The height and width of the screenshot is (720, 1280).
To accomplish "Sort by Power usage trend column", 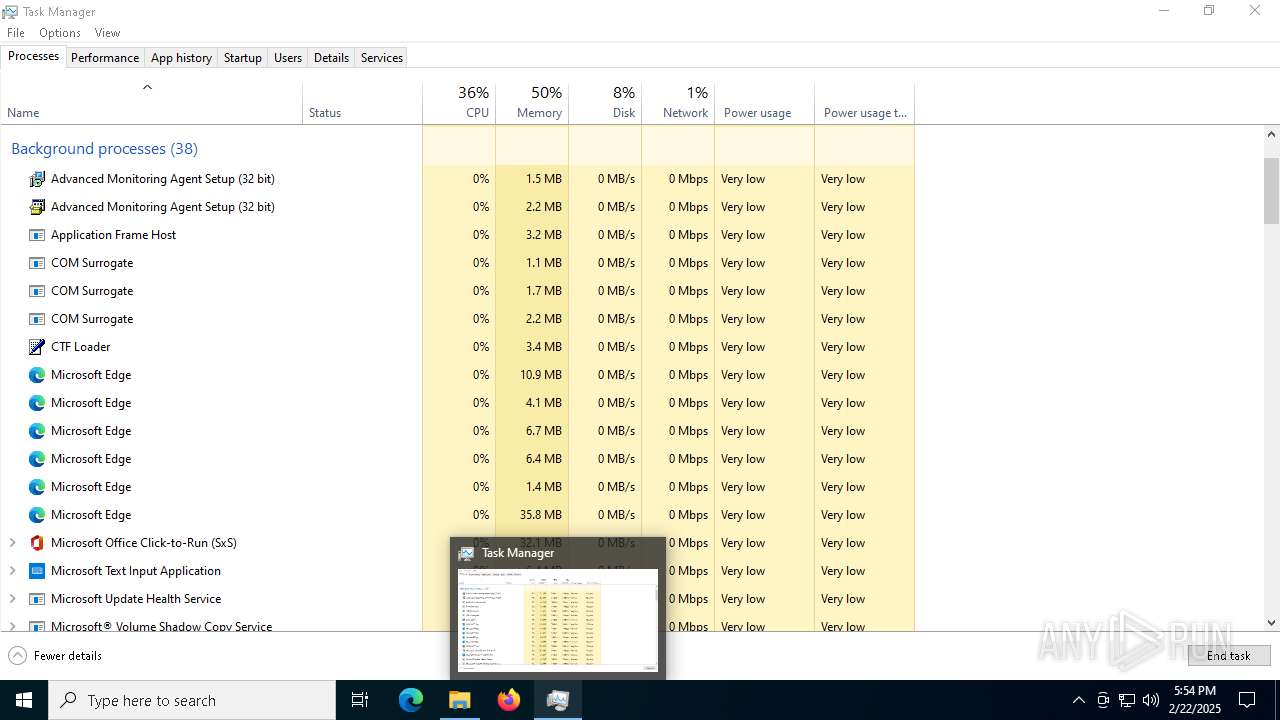I will click(x=865, y=102).
